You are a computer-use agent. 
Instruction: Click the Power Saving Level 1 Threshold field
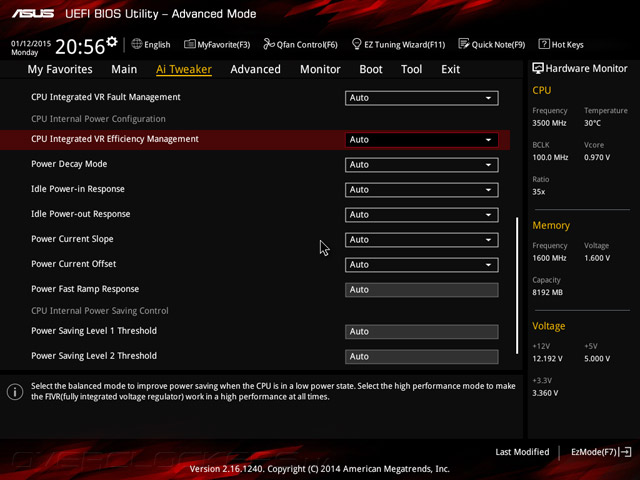coord(422,331)
